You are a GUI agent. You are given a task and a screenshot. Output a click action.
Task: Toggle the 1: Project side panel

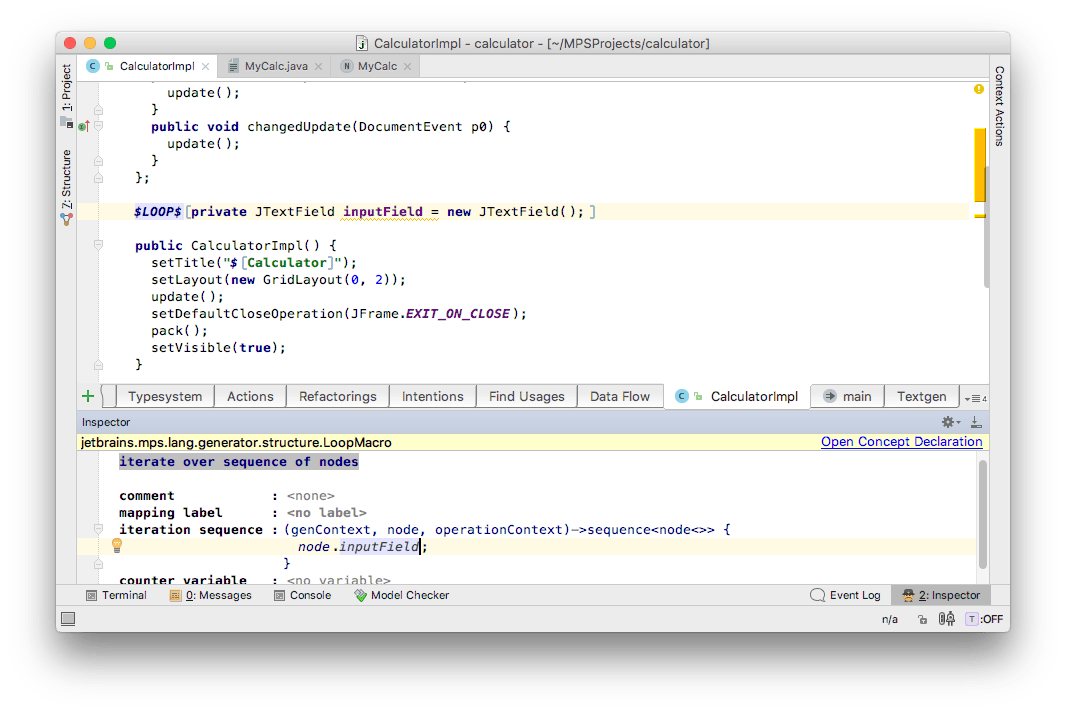pyautogui.click(x=67, y=90)
